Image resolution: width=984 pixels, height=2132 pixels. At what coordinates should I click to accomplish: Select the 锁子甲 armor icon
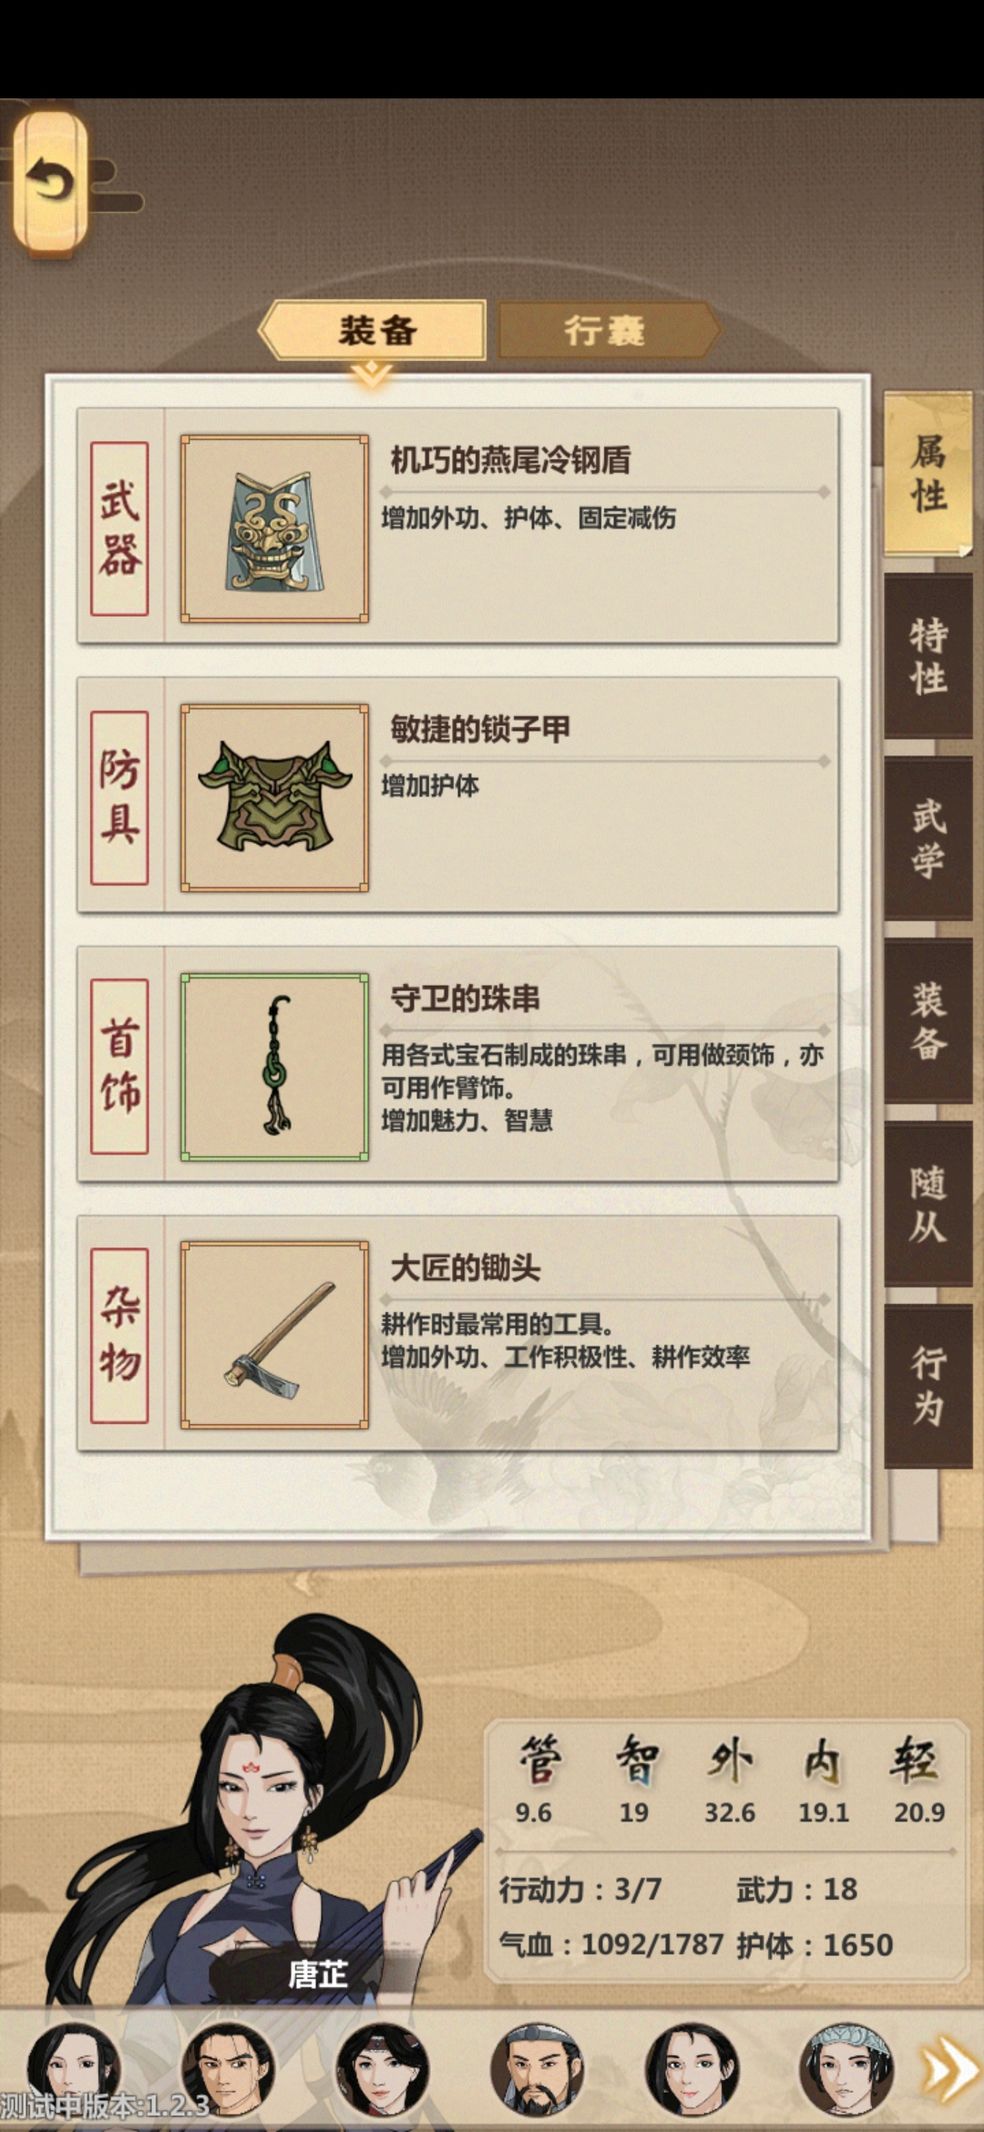coord(274,797)
